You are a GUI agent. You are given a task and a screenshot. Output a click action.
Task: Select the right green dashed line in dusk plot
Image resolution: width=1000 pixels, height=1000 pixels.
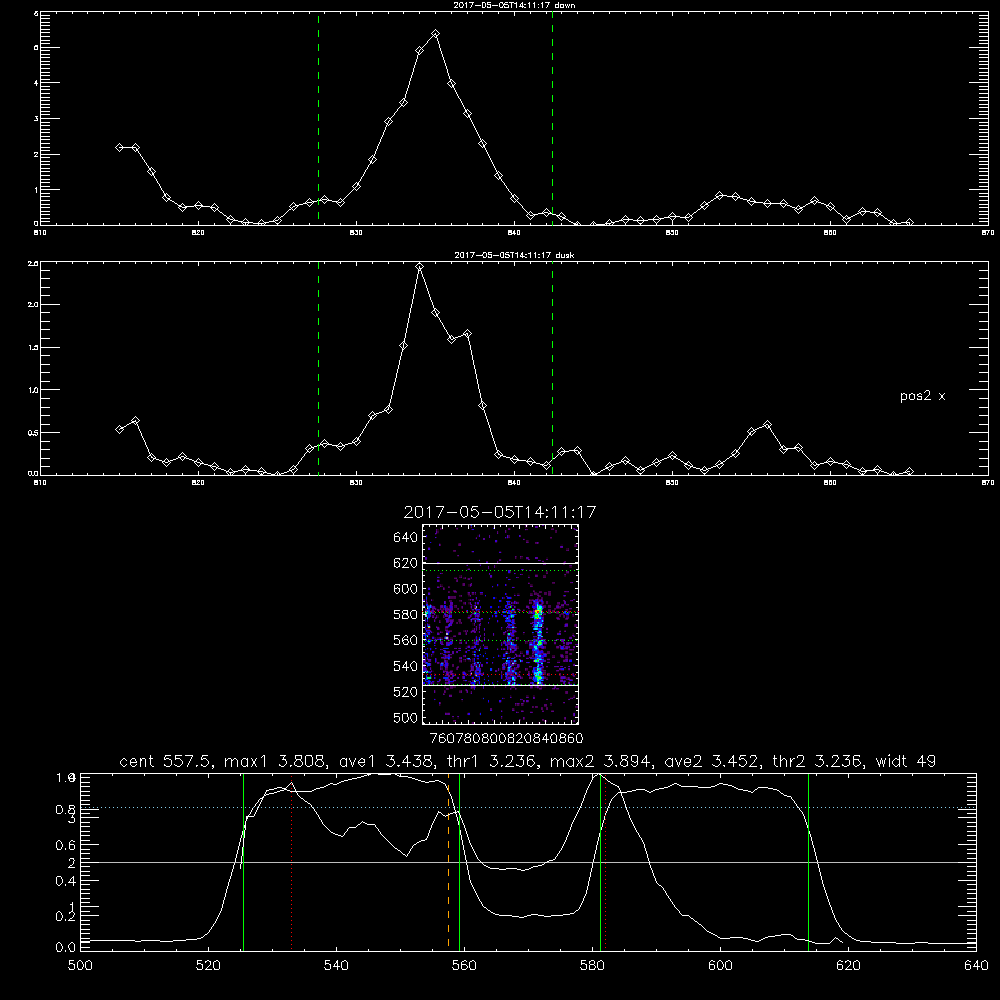(552, 368)
